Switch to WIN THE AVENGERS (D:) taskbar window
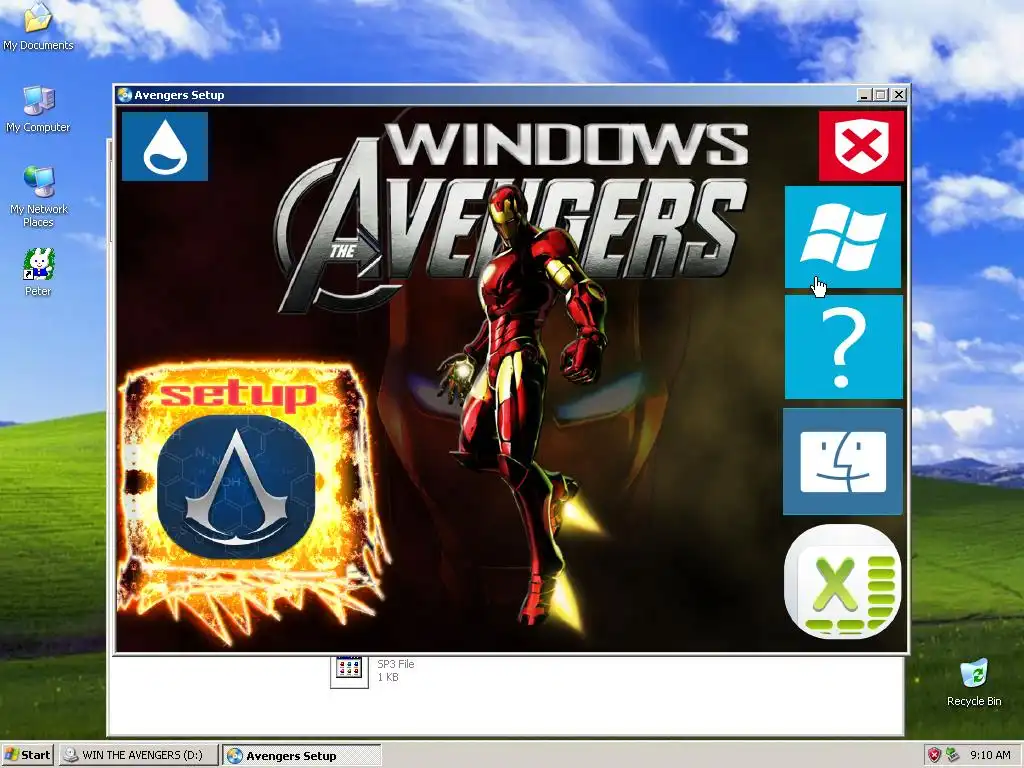1024x768 pixels. [x=138, y=755]
